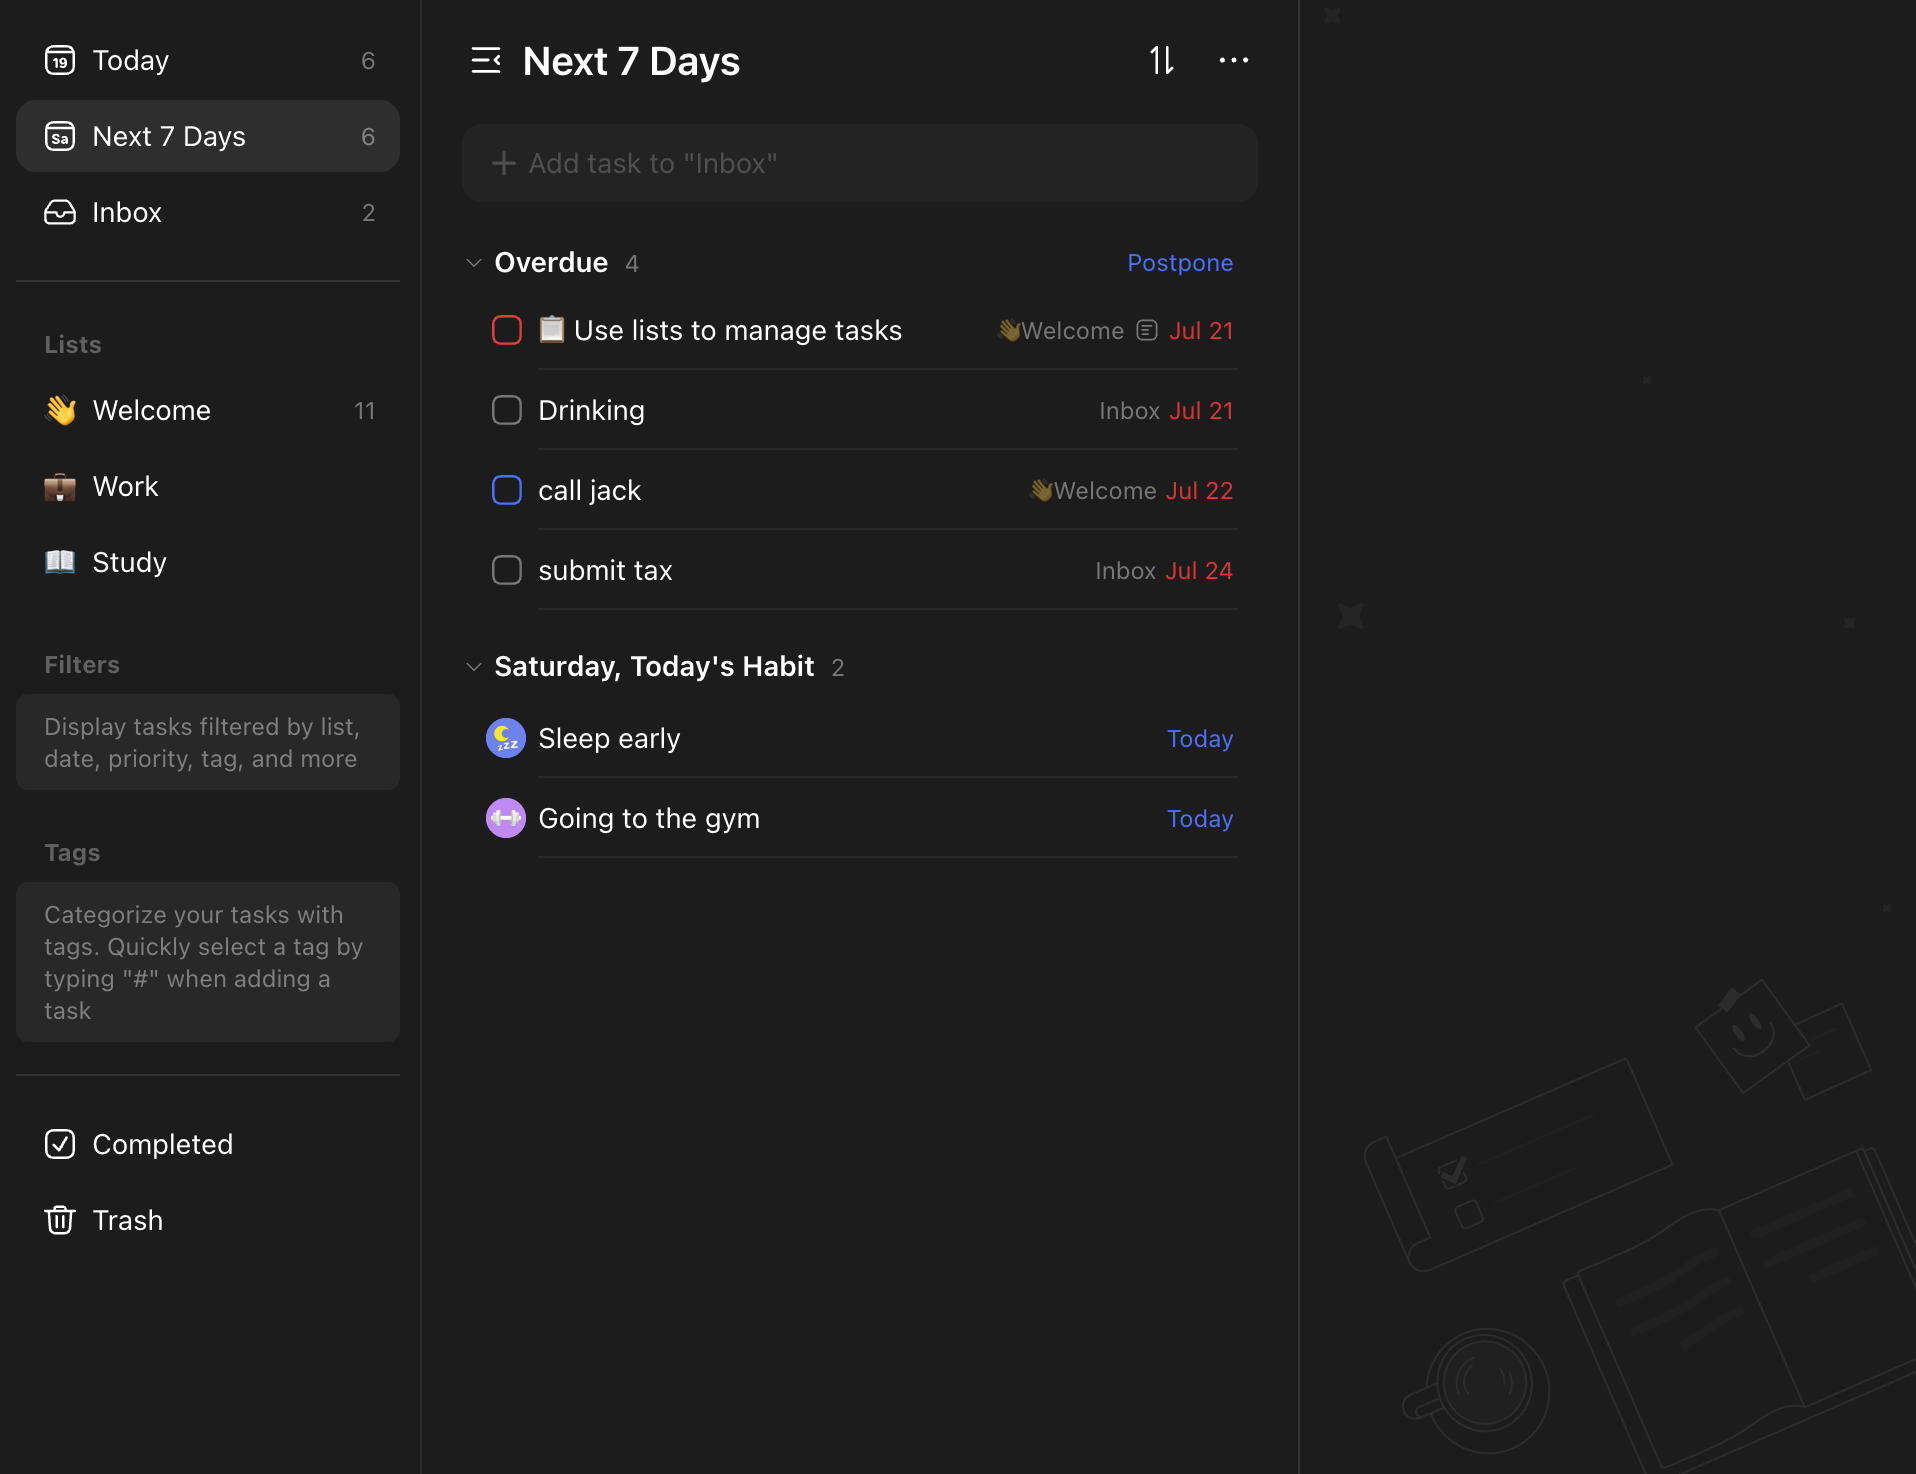Click the waving hand Welcome list icon
Viewport: 1916px width, 1474px height.
coord(60,411)
